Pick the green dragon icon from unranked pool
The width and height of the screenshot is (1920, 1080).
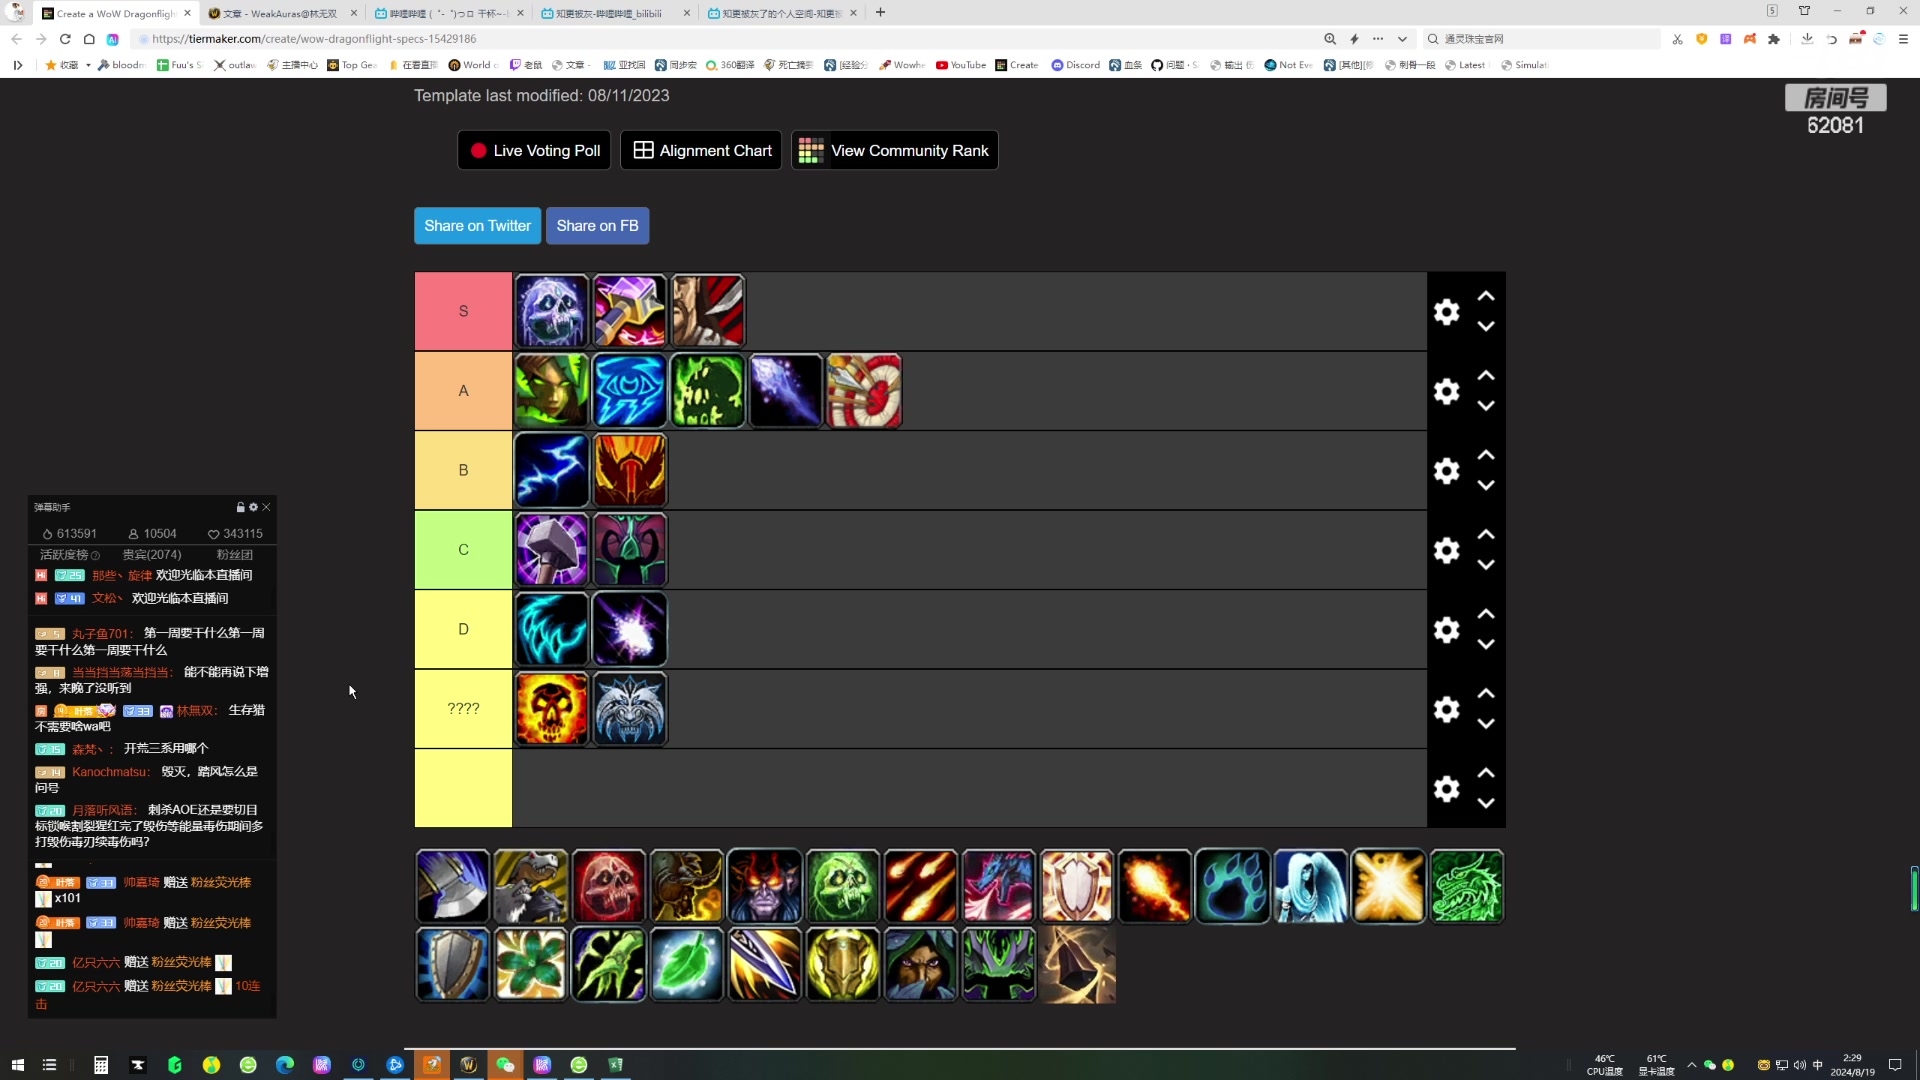pyautogui.click(x=1467, y=887)
